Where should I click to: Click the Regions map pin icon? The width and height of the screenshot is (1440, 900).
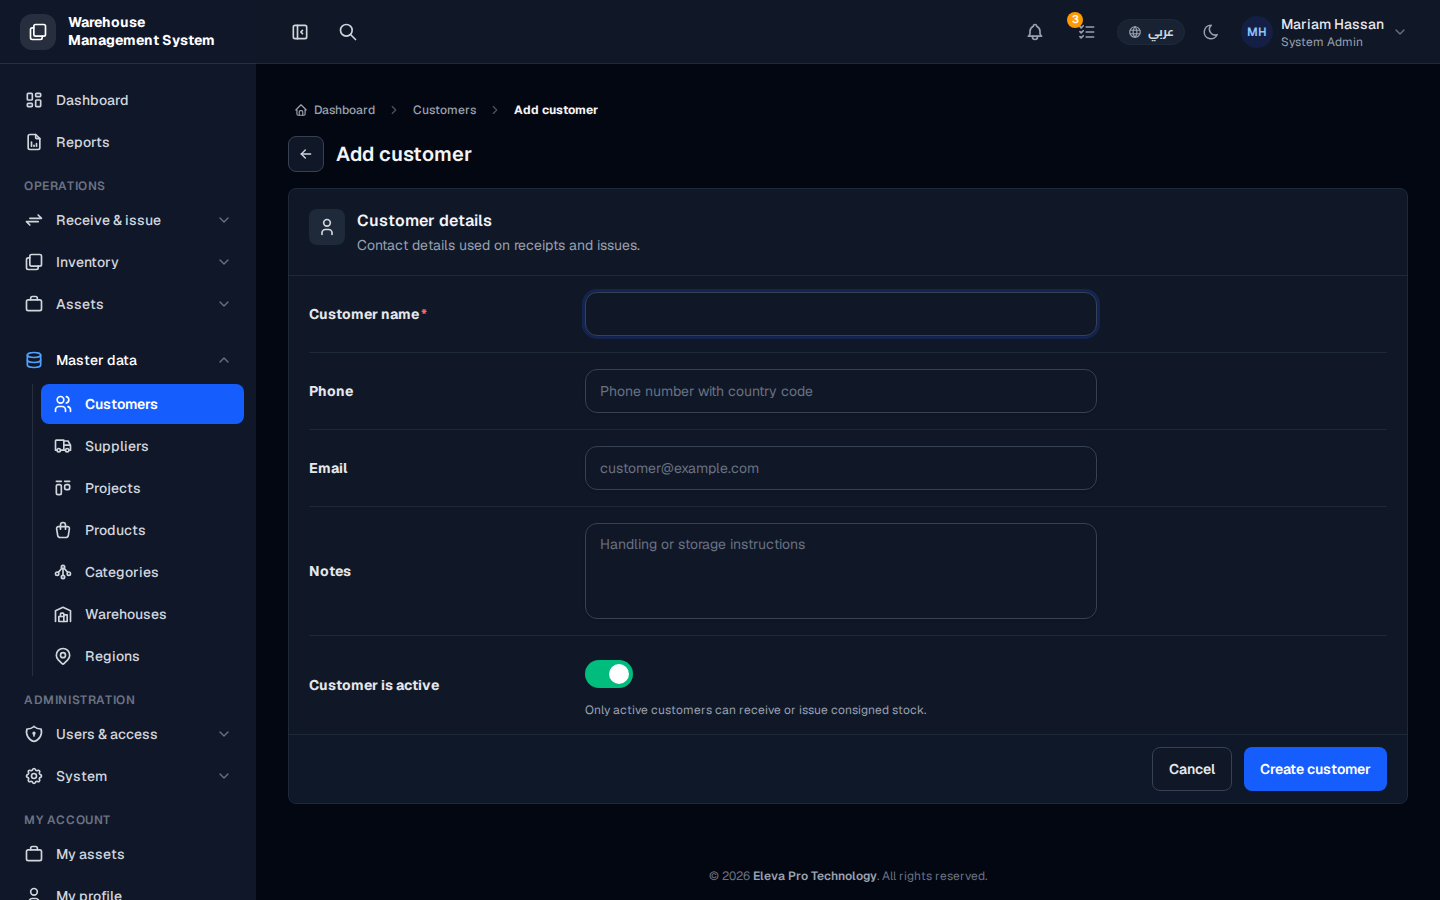63,656
